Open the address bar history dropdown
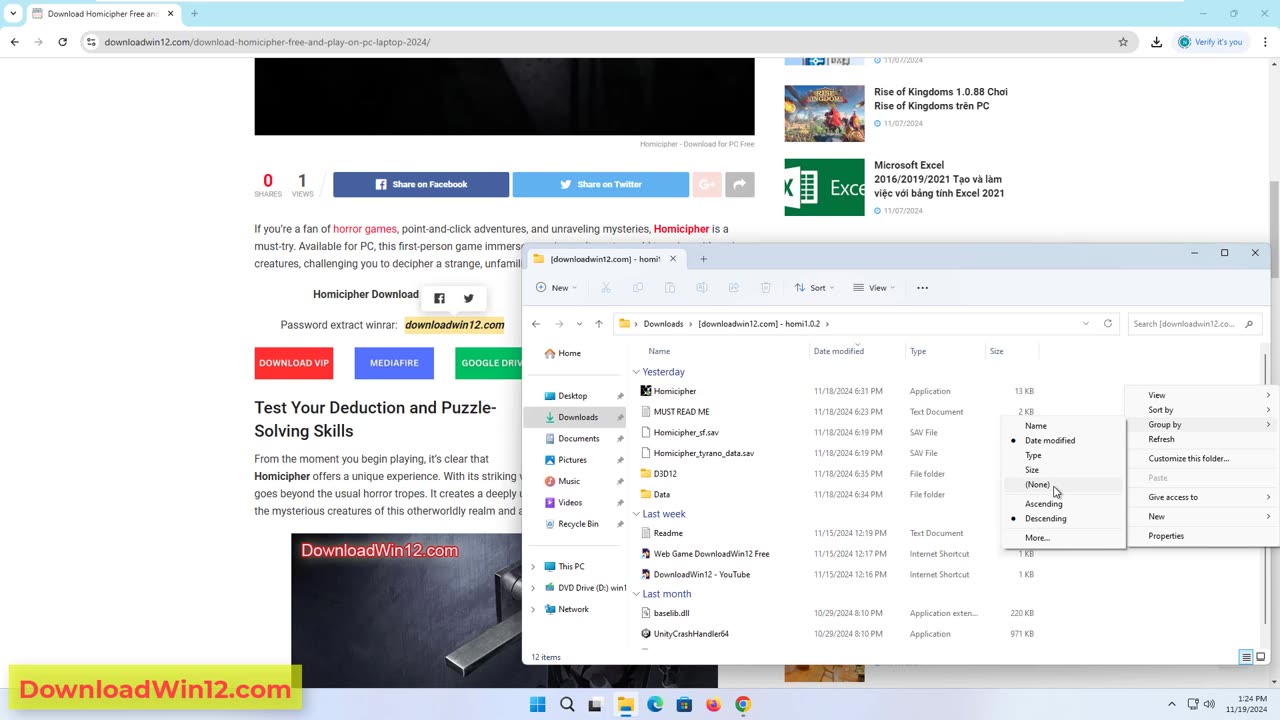This screenshot has height=720, width=1280. pyautogui.click(x=1085, y=324)
